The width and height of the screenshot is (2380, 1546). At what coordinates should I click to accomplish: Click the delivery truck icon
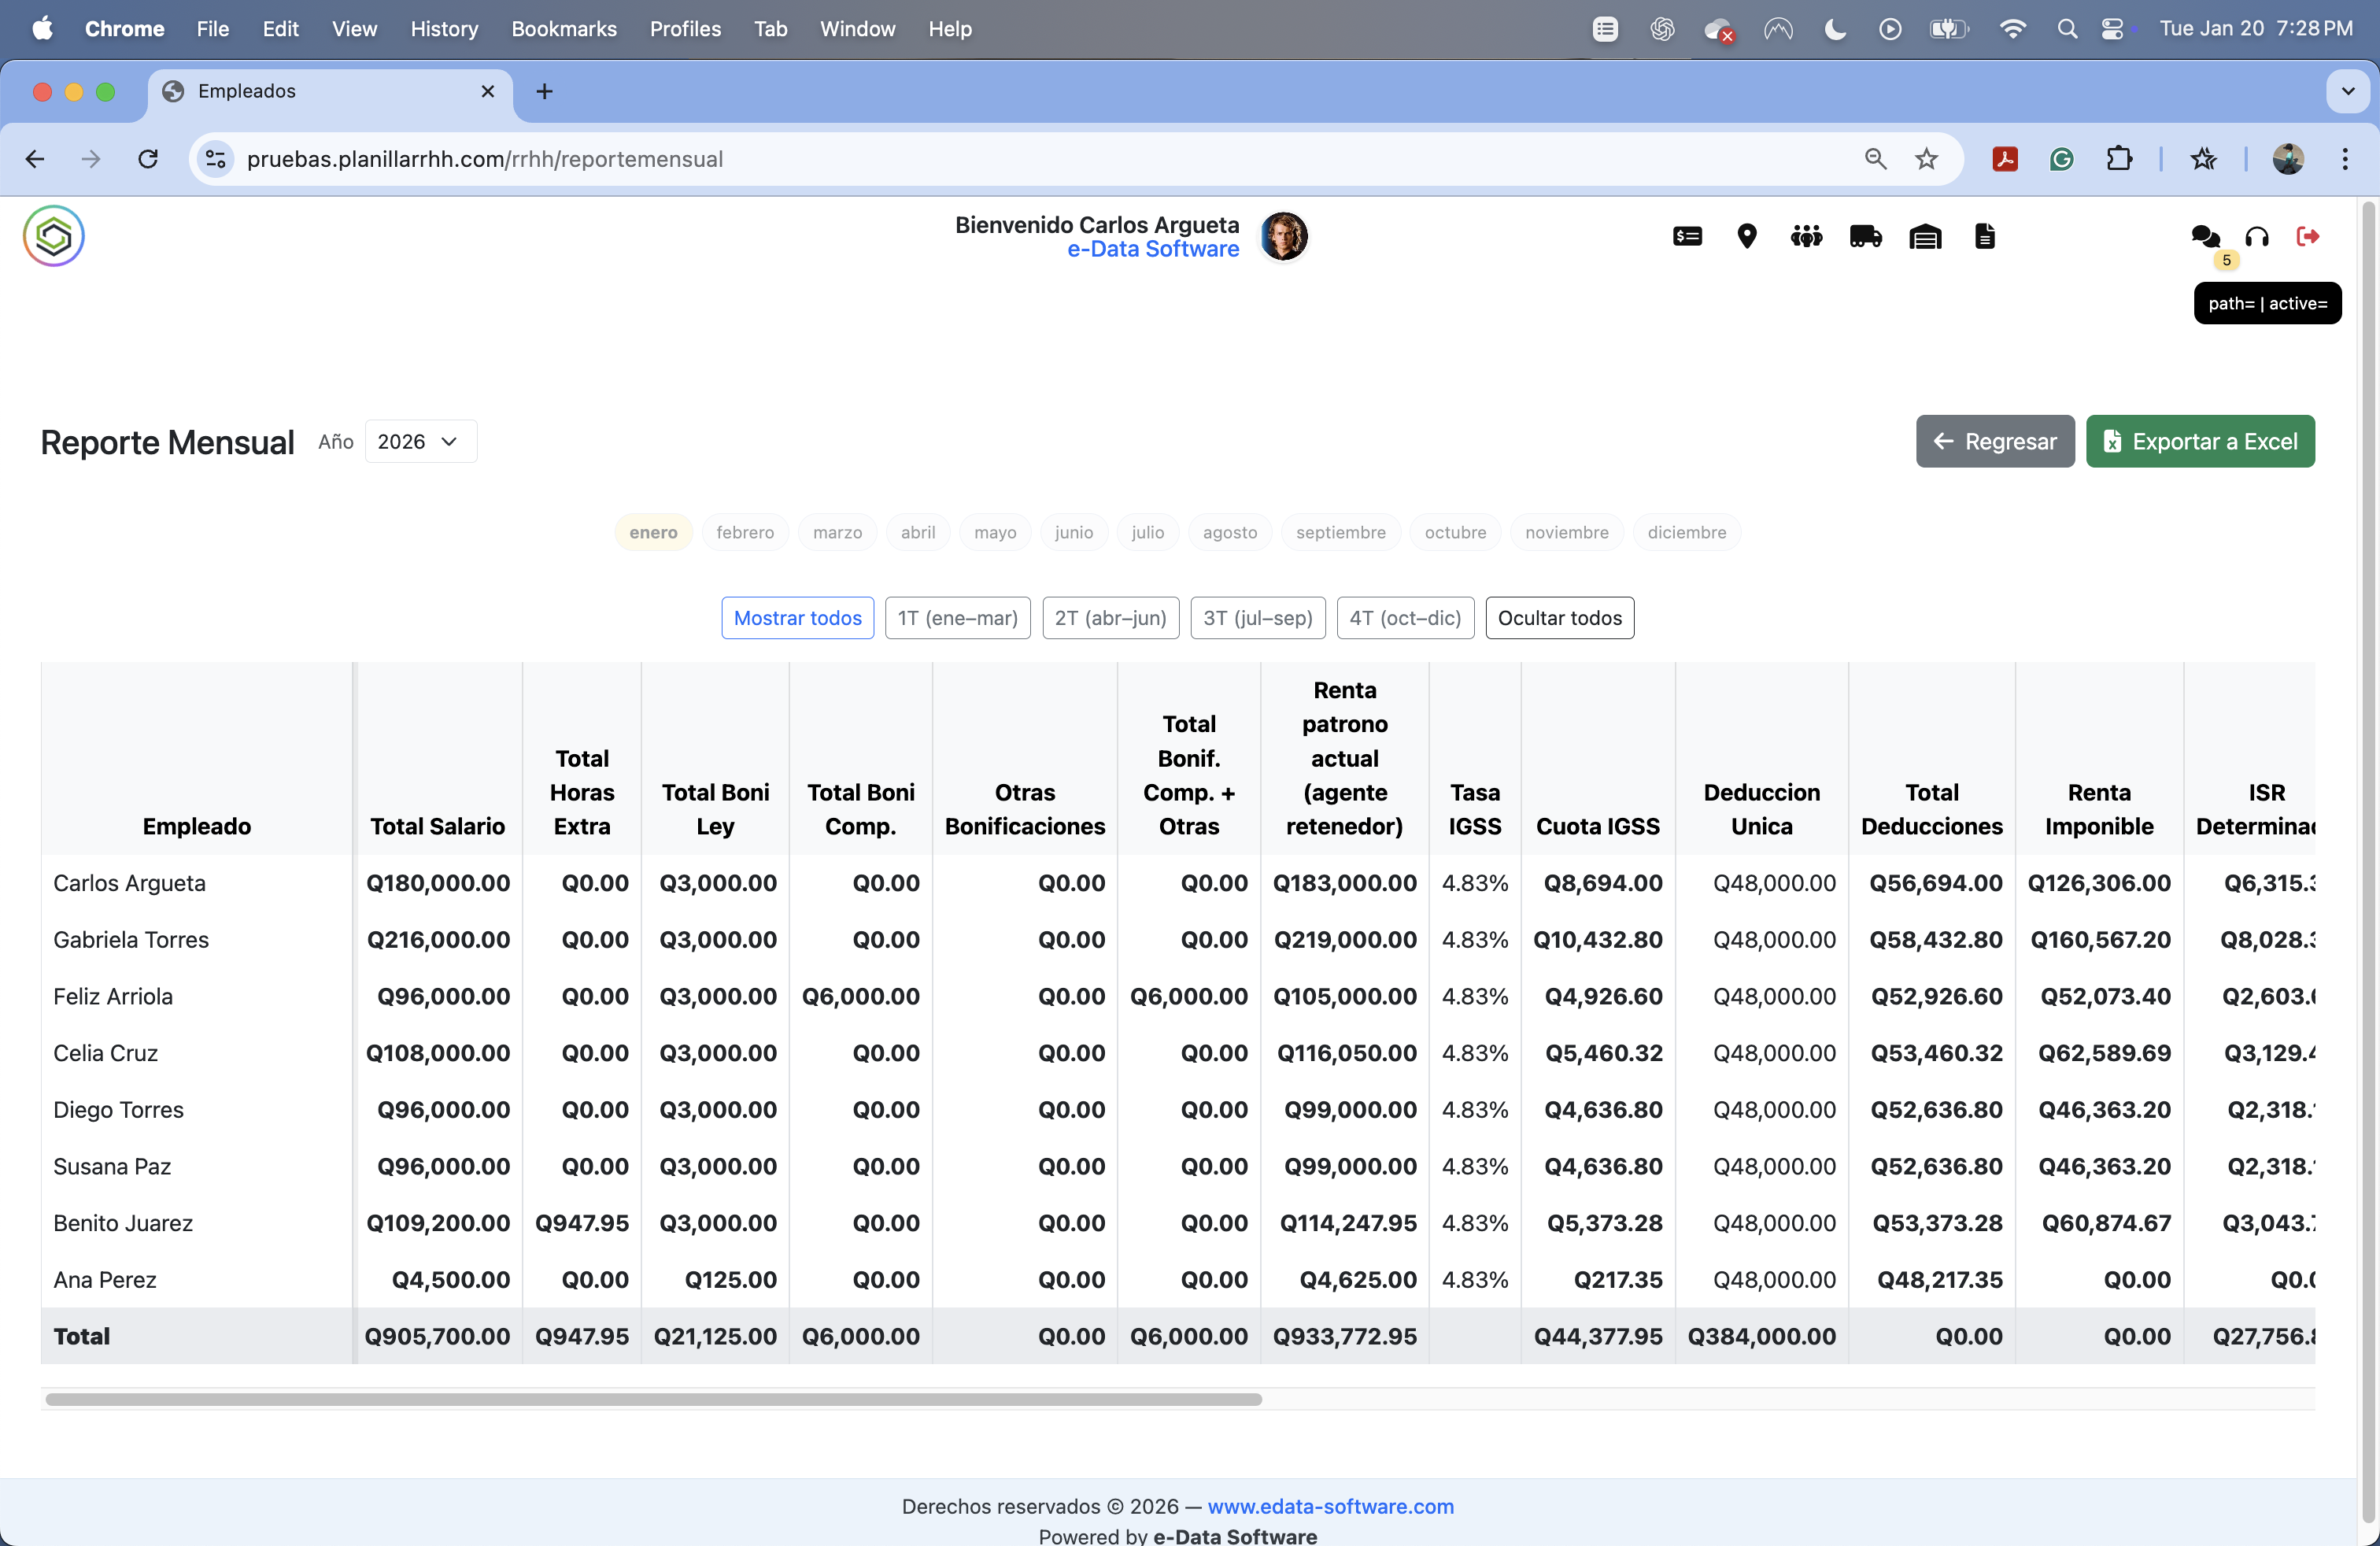pyautogui.click(x=1865, y=236)
